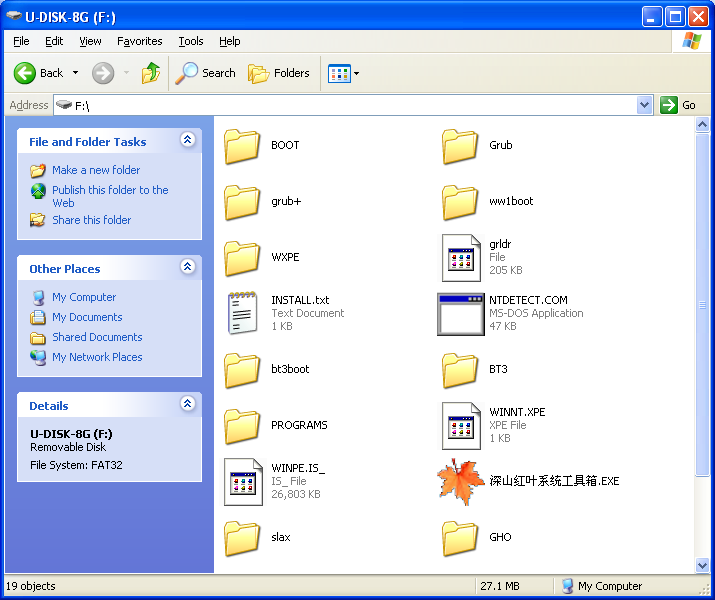Image resolution: width=715 pixels, height=600 pixels.
Task: Open the Grub folder icon
Action: pos(460,146)
